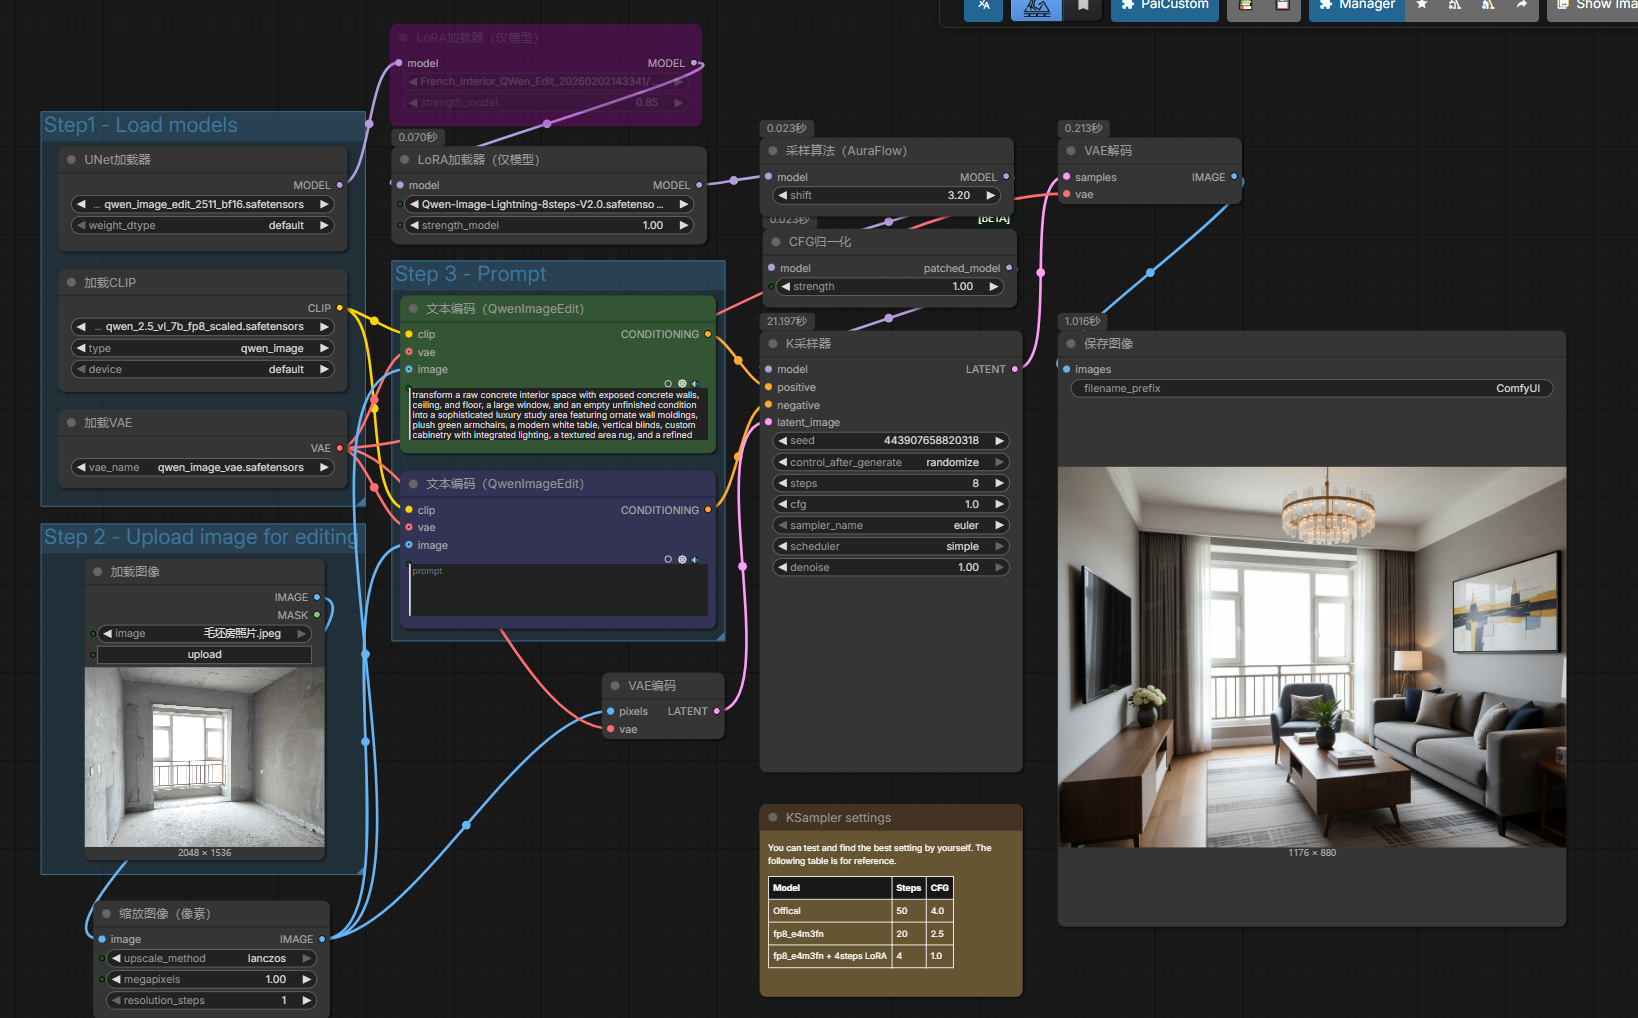Click the stacked books icon in top toolbar

point(1246,6)
